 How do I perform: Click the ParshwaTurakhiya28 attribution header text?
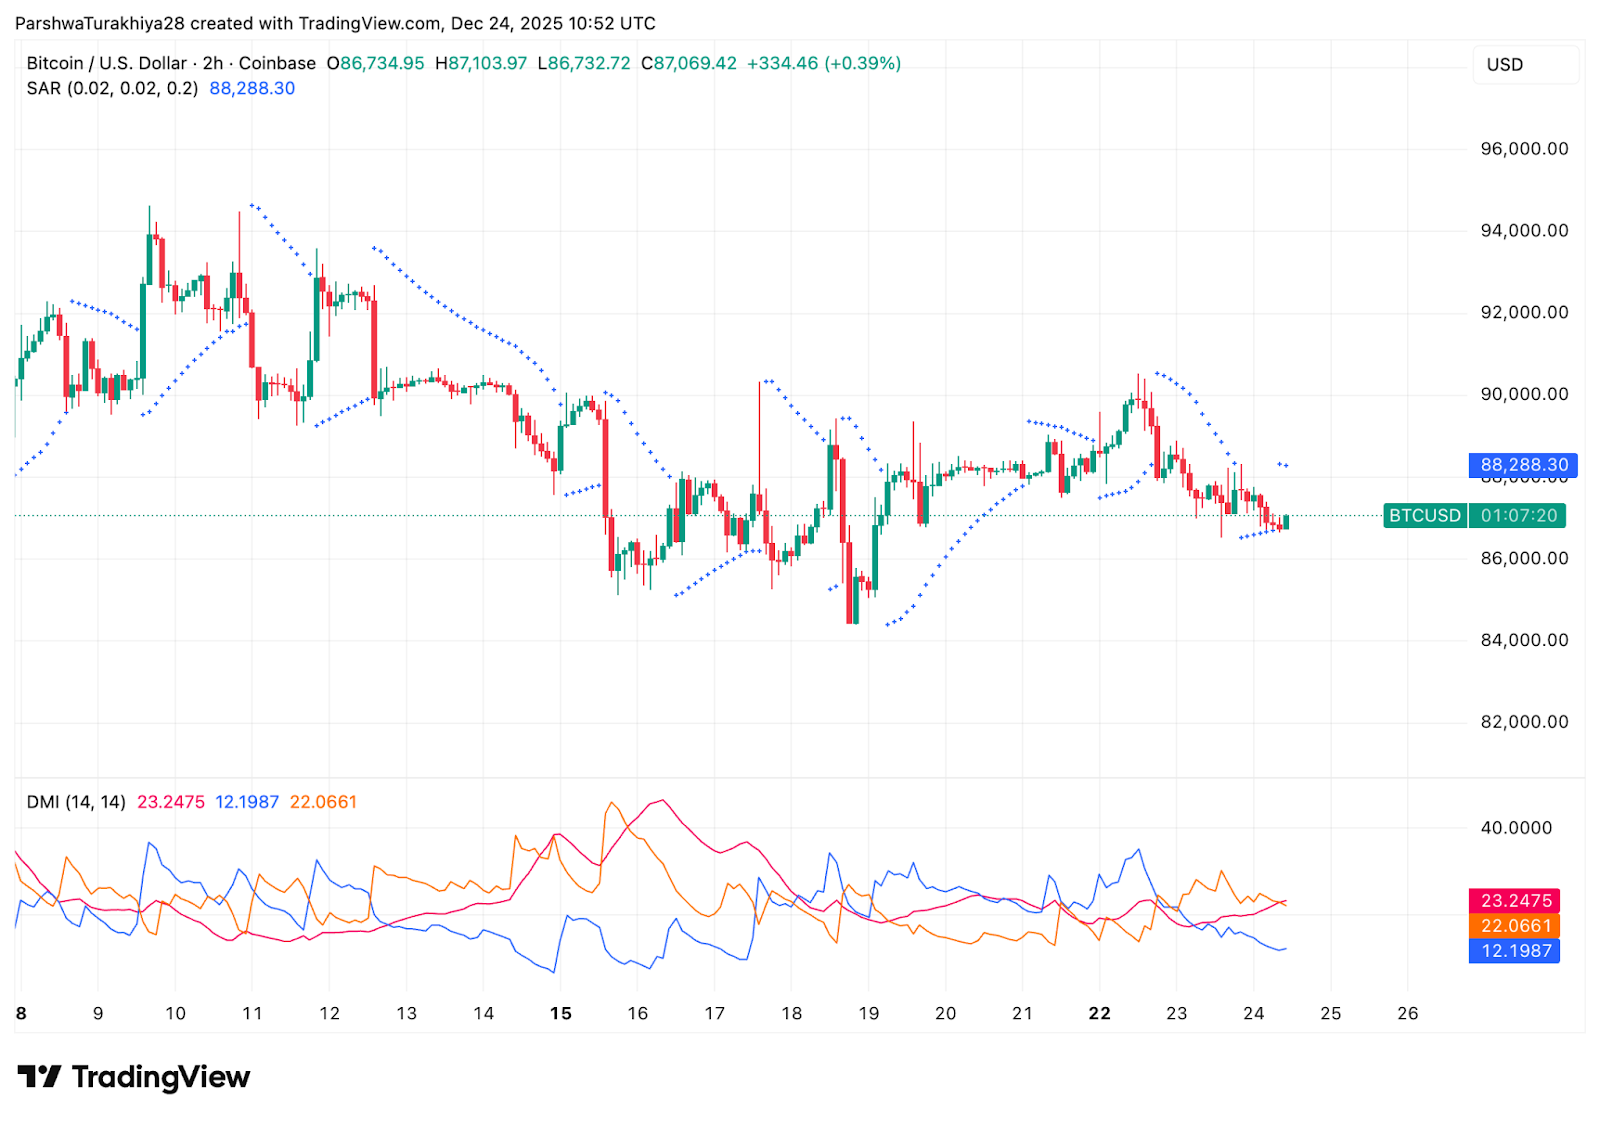click(100, 23)
